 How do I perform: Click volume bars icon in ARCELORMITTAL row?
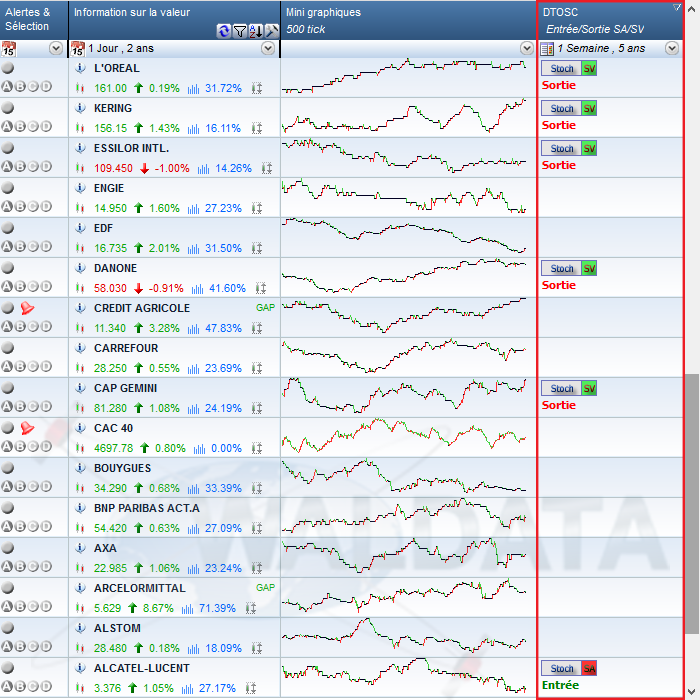click(x=188, y=608)
